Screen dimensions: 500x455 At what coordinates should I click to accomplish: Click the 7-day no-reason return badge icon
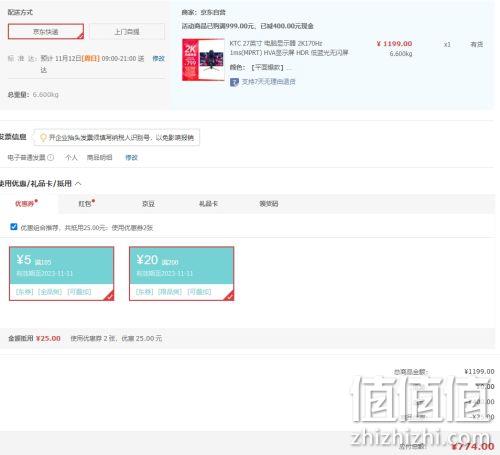[x=234, y=81]
